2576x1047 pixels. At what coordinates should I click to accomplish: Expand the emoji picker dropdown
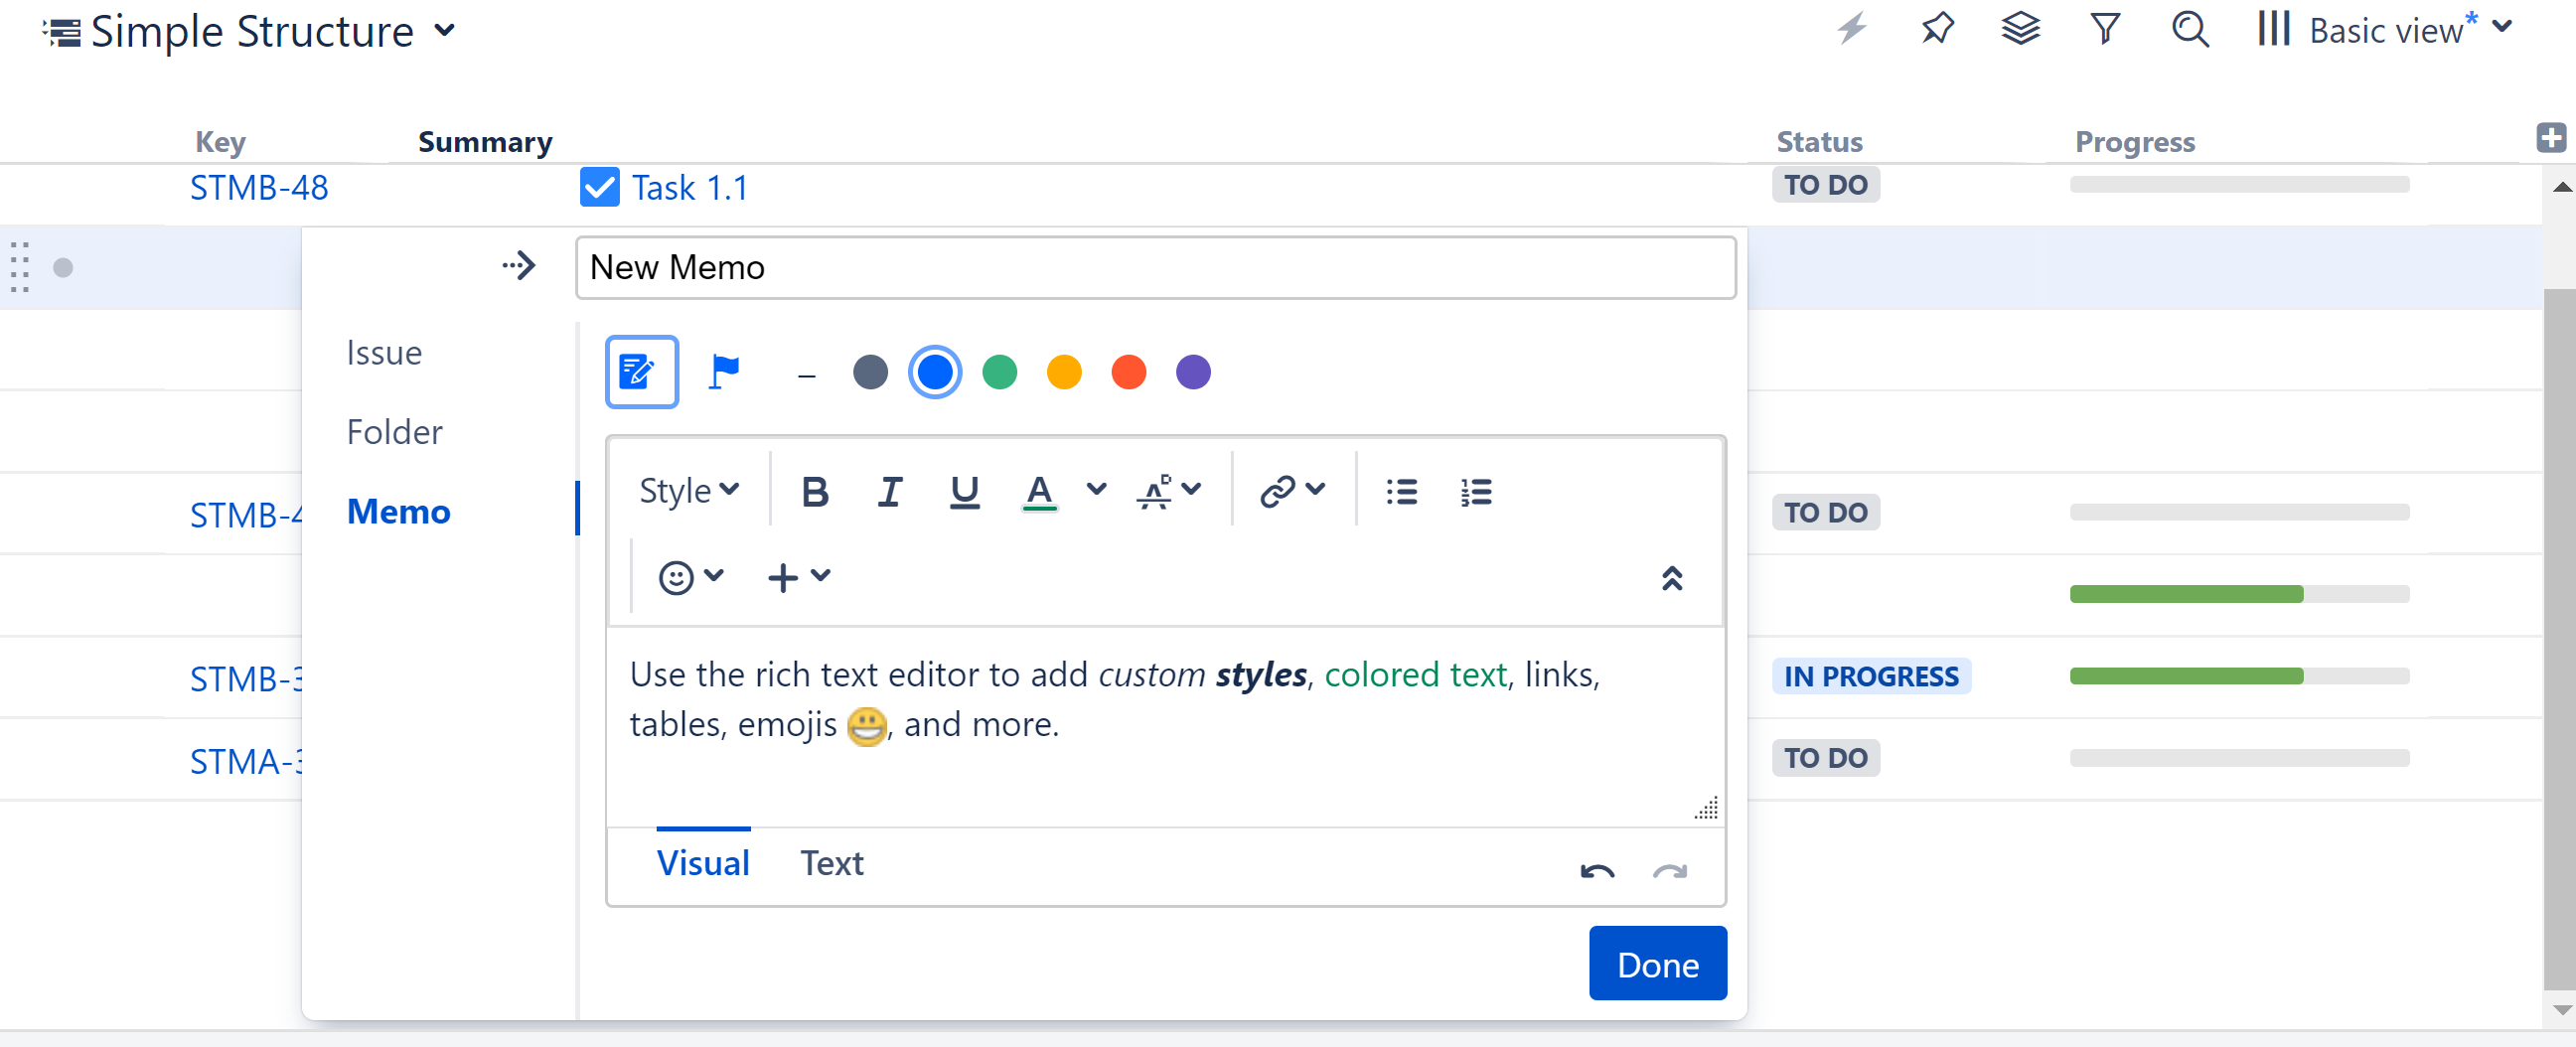(690, 577)
